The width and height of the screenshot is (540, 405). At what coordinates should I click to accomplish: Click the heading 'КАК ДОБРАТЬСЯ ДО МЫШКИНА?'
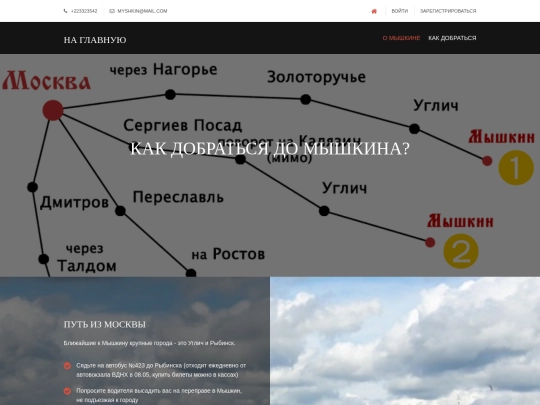pyautogui.click(x=270, y=149)
